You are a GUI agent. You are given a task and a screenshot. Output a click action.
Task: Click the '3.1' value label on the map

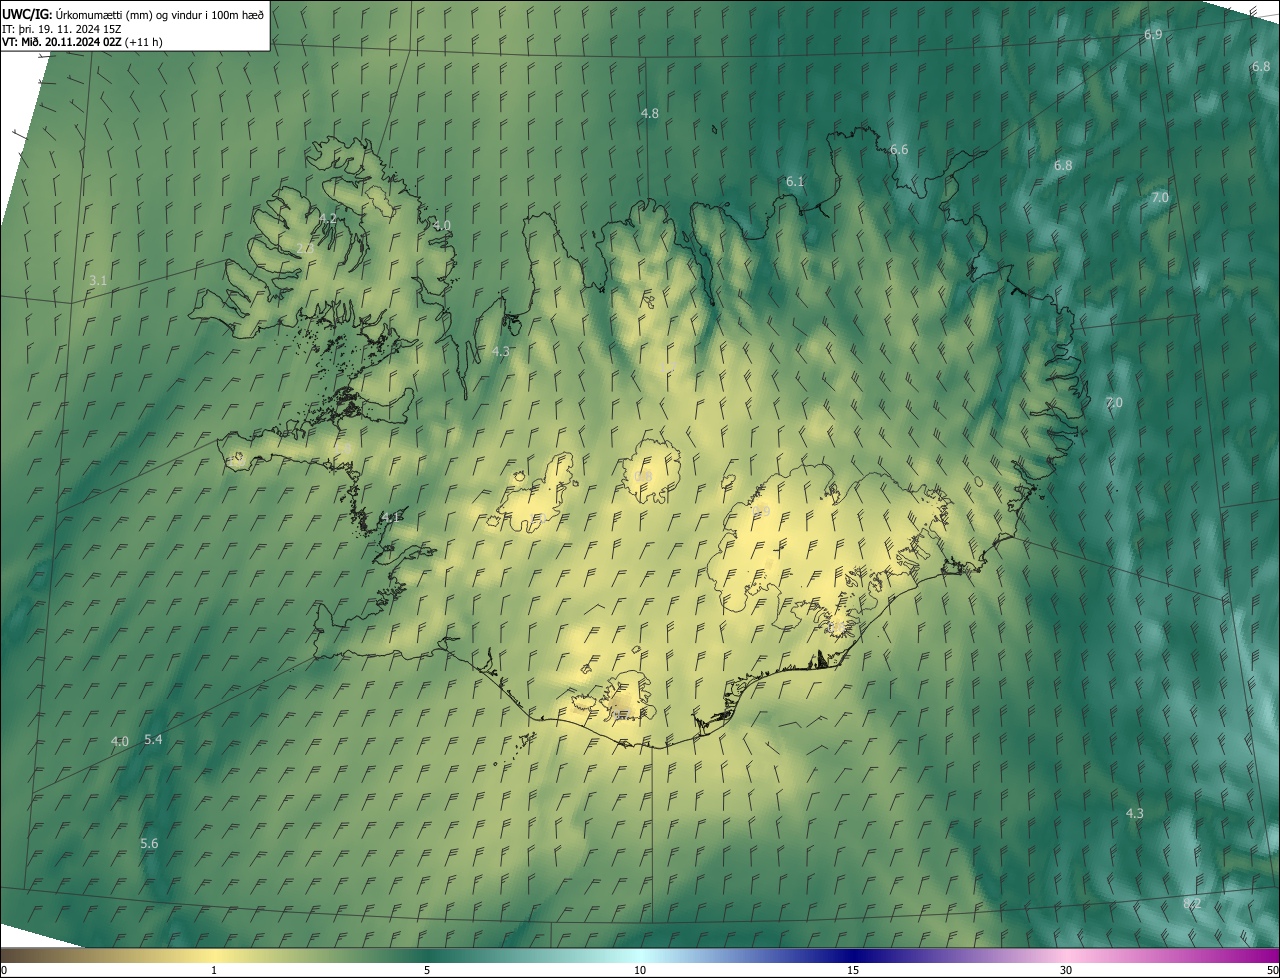click(x=97, y=282)
